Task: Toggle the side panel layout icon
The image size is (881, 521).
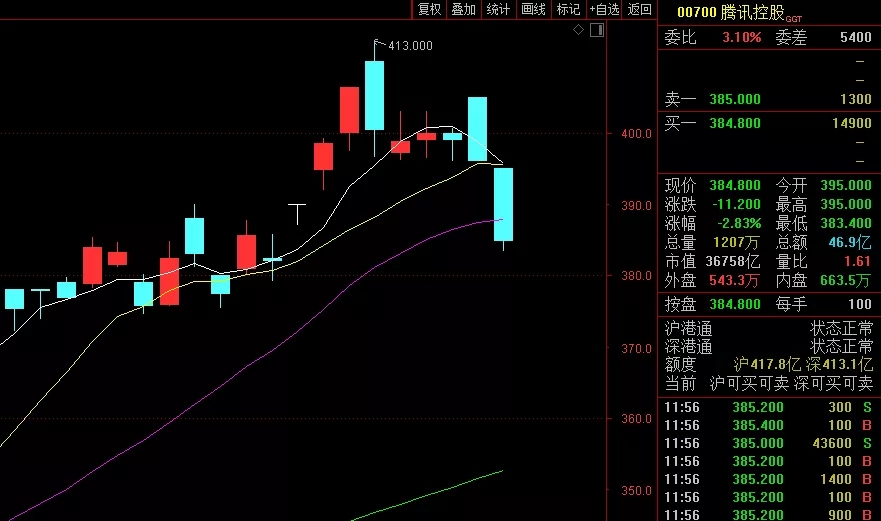Action: [x=597, y=31]
